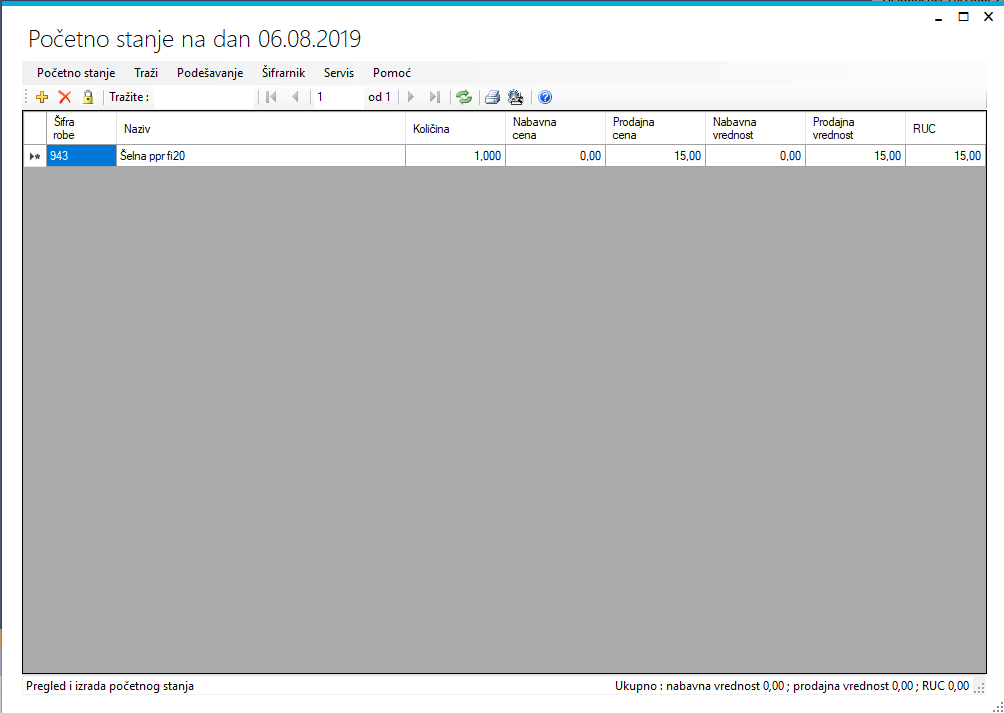Open the Podešavanje menu

[210, 73]
